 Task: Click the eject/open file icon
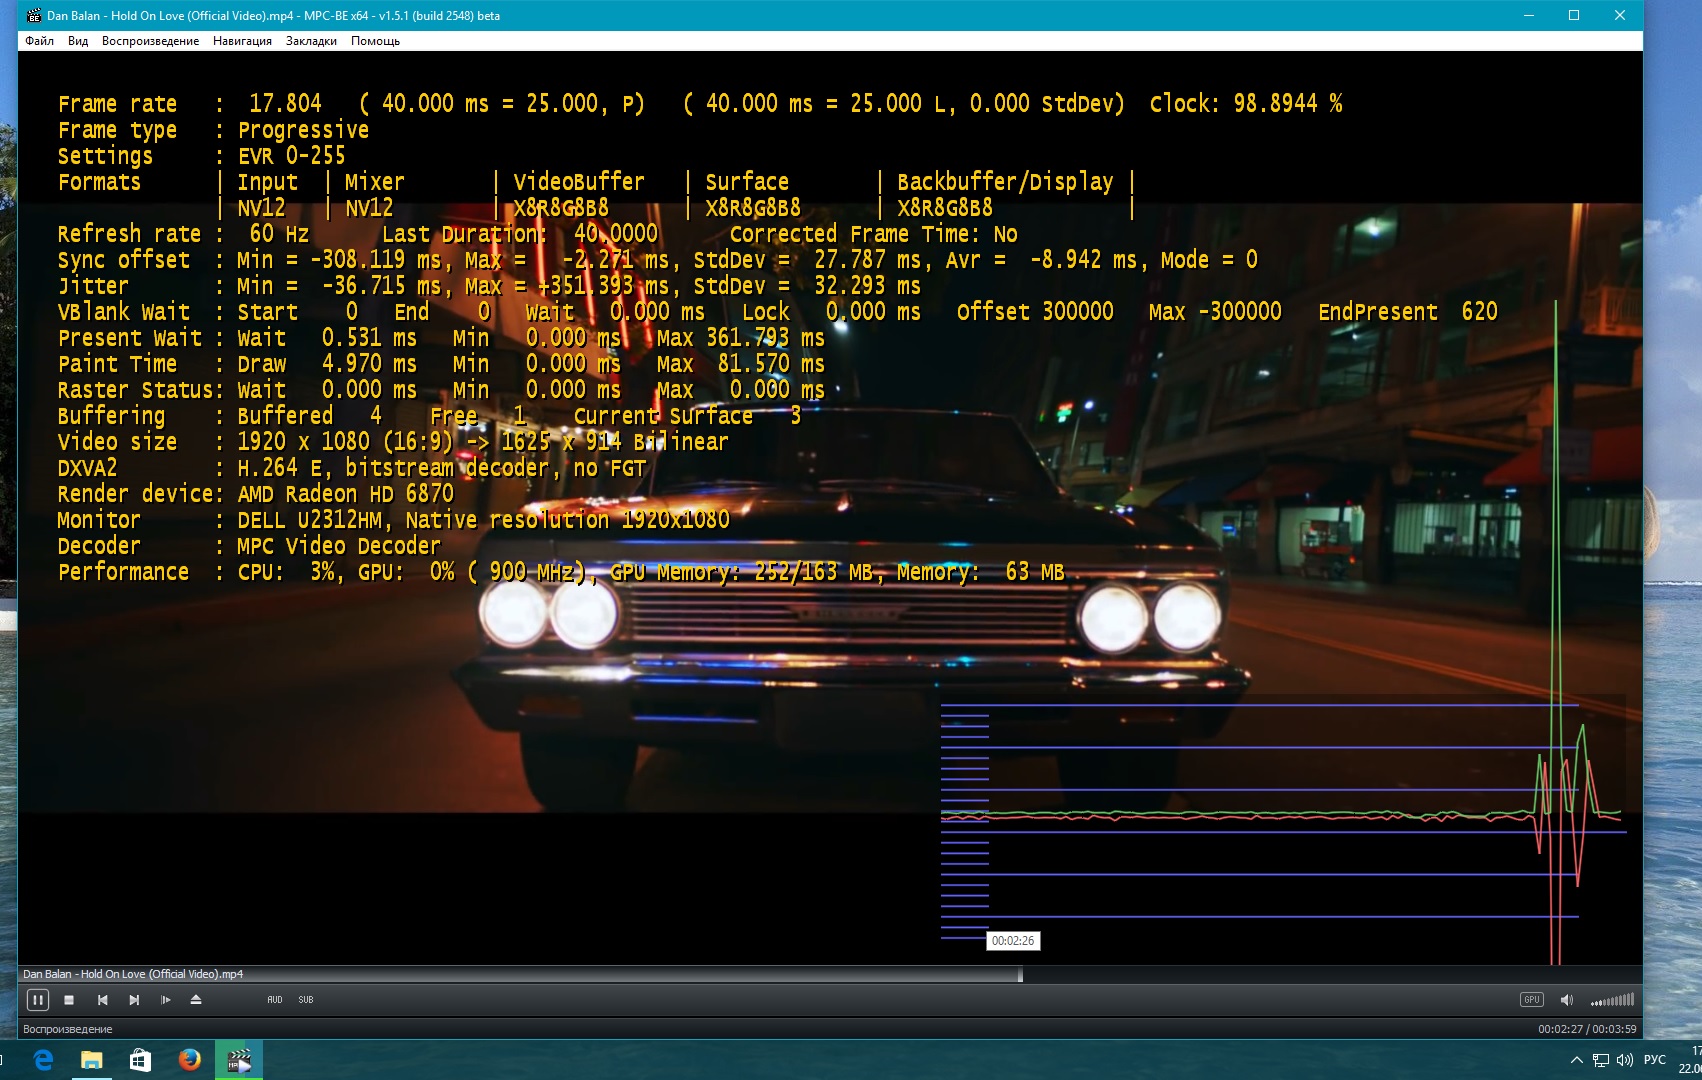(x=196, y=999)
